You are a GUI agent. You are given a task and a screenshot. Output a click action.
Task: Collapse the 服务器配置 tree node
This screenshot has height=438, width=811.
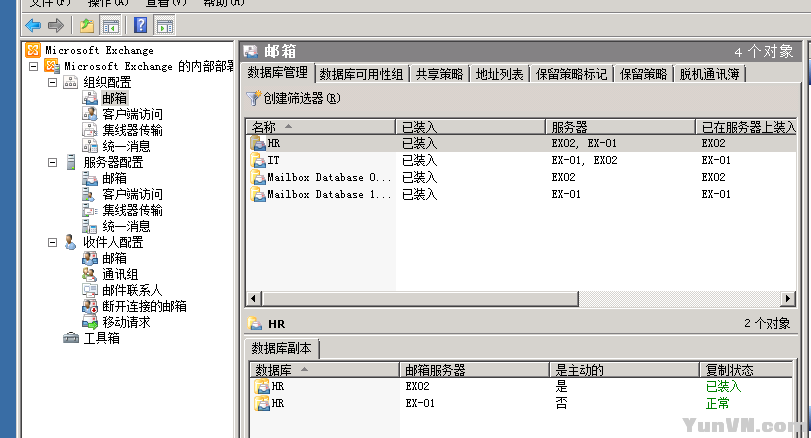52,162
